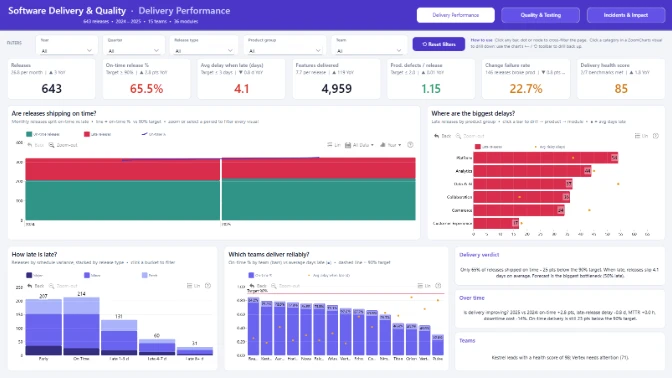Open help icon in releases on-time chart
Screen dimensions: 672x378
(x=410, y=145)
